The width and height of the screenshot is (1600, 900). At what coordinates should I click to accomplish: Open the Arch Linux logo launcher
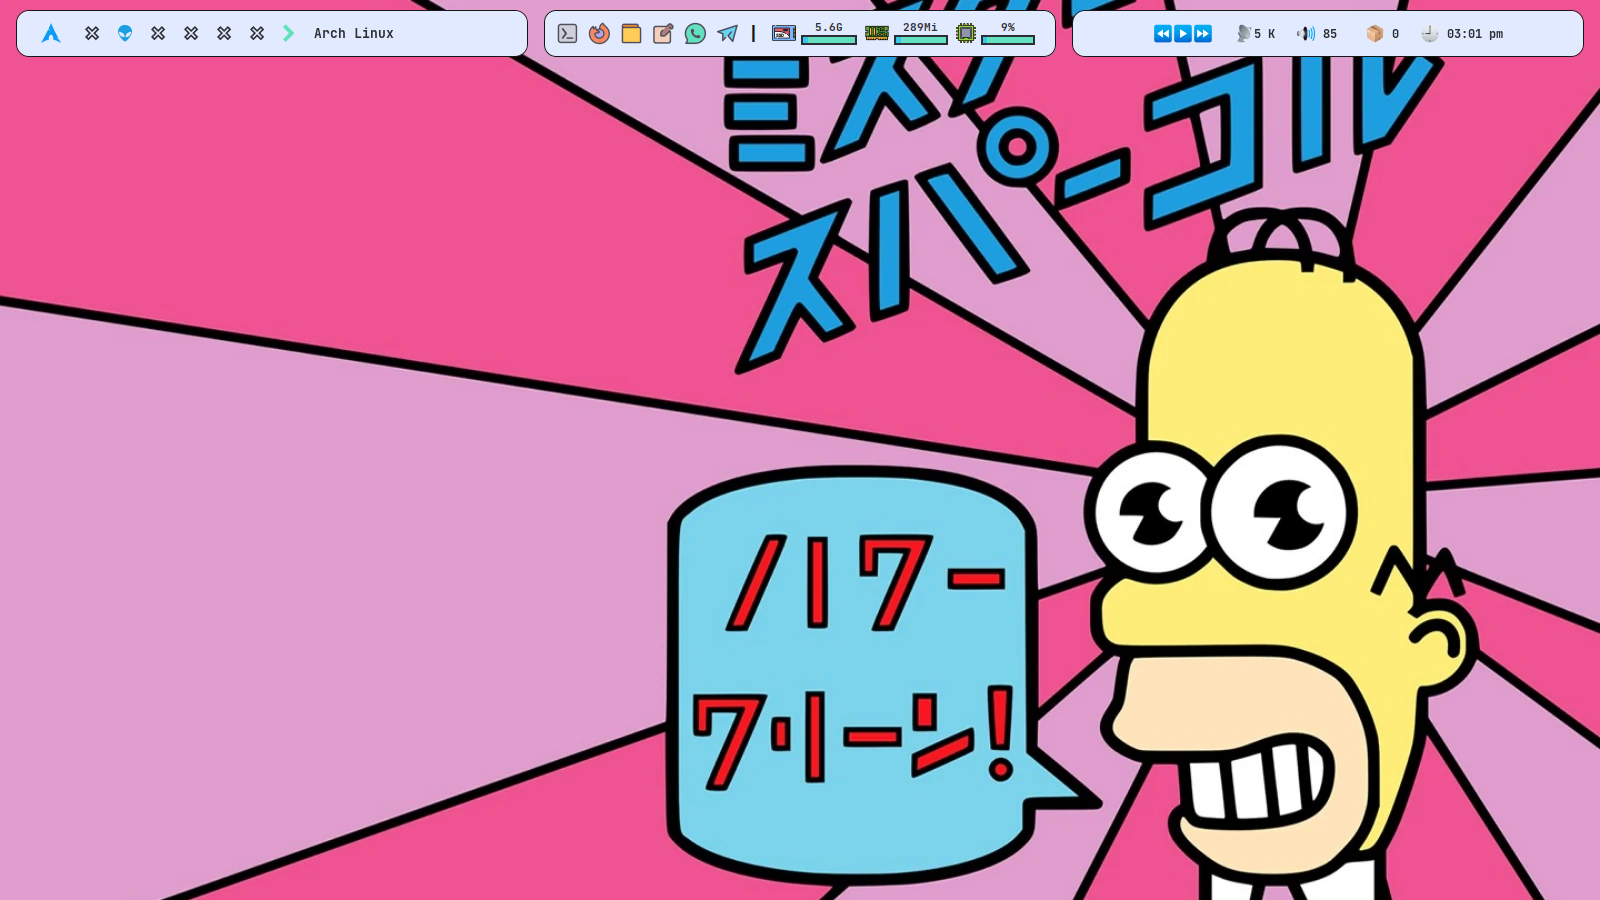(51, 34)
